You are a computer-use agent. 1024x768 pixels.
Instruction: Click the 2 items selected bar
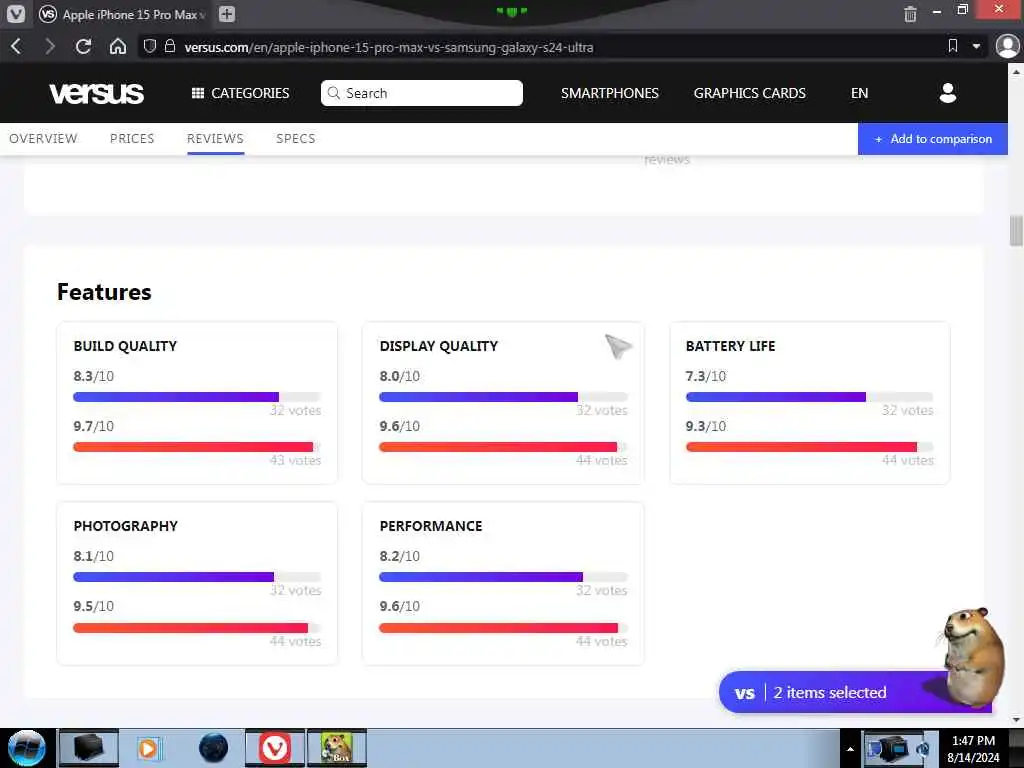(x=854, y=693)
